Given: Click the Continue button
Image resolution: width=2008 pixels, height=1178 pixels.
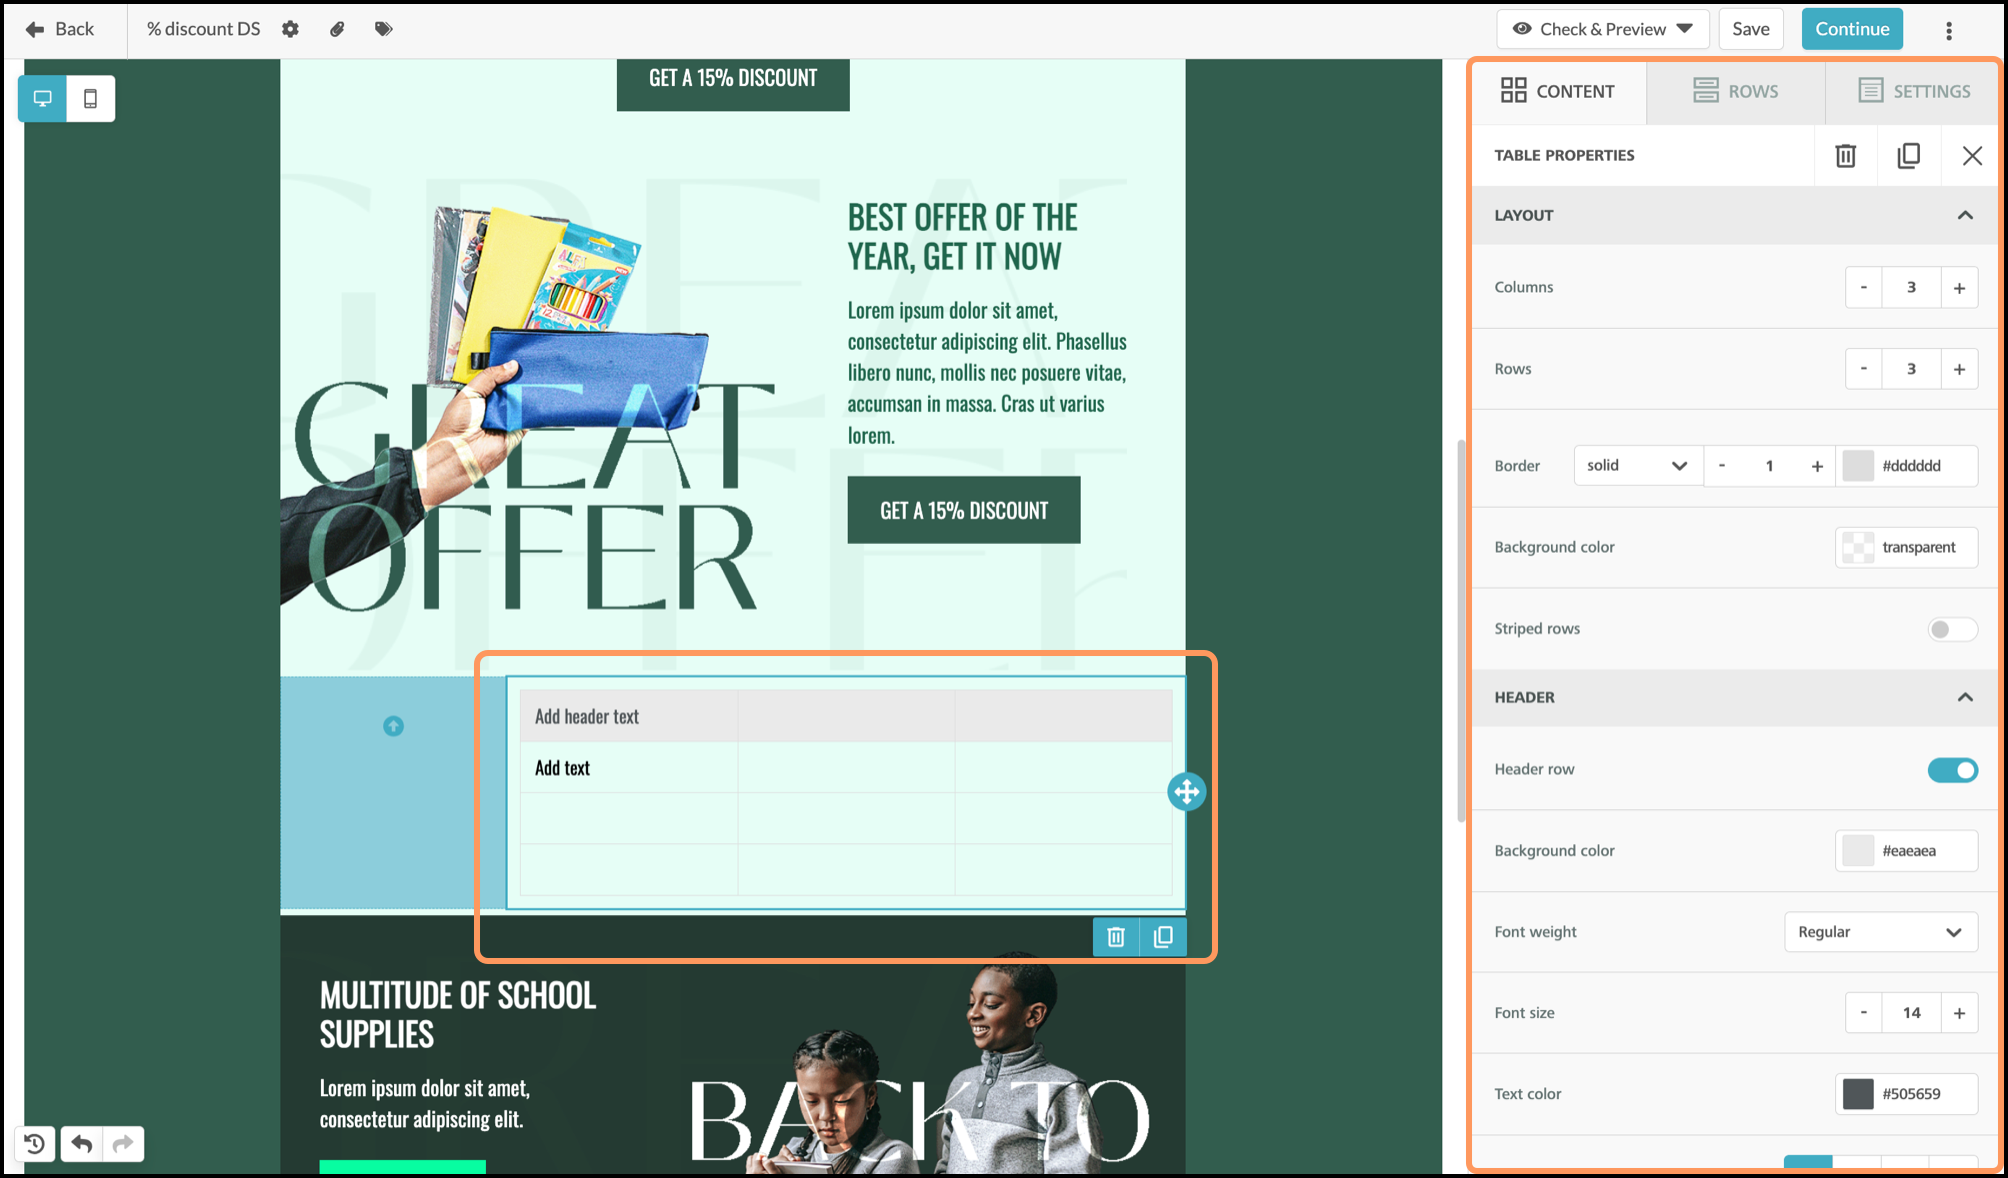Looking at the screenshot, I should click(x=1851, y=29).
